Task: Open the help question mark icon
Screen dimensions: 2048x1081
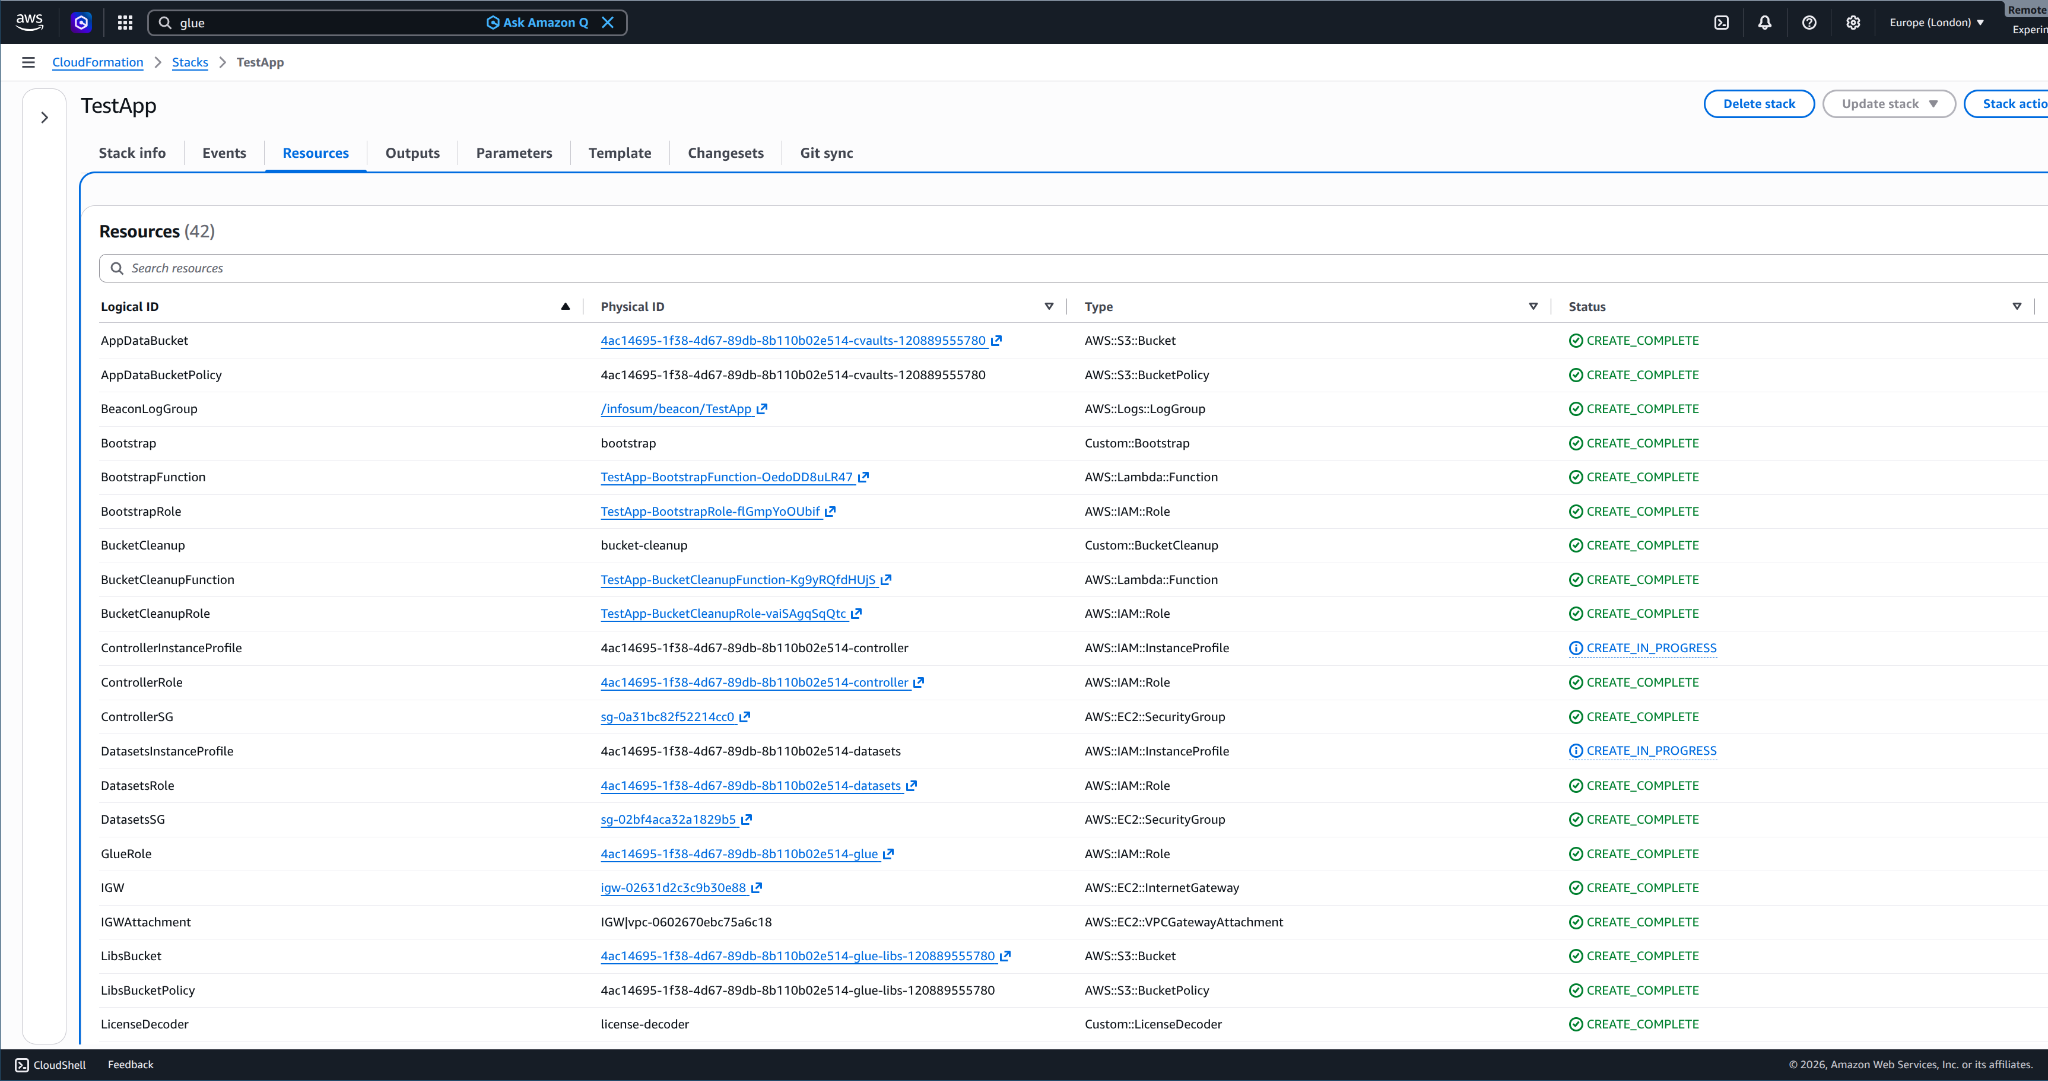Action: [x=1809, y=22]
